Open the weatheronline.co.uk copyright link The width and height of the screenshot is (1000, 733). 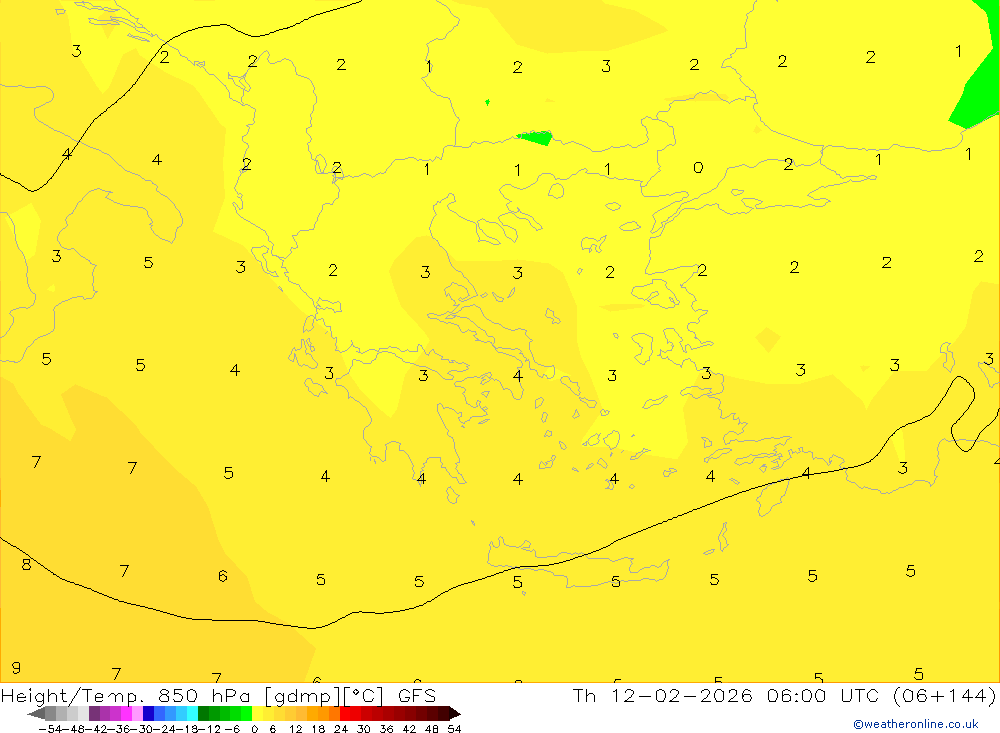(916, 724)
